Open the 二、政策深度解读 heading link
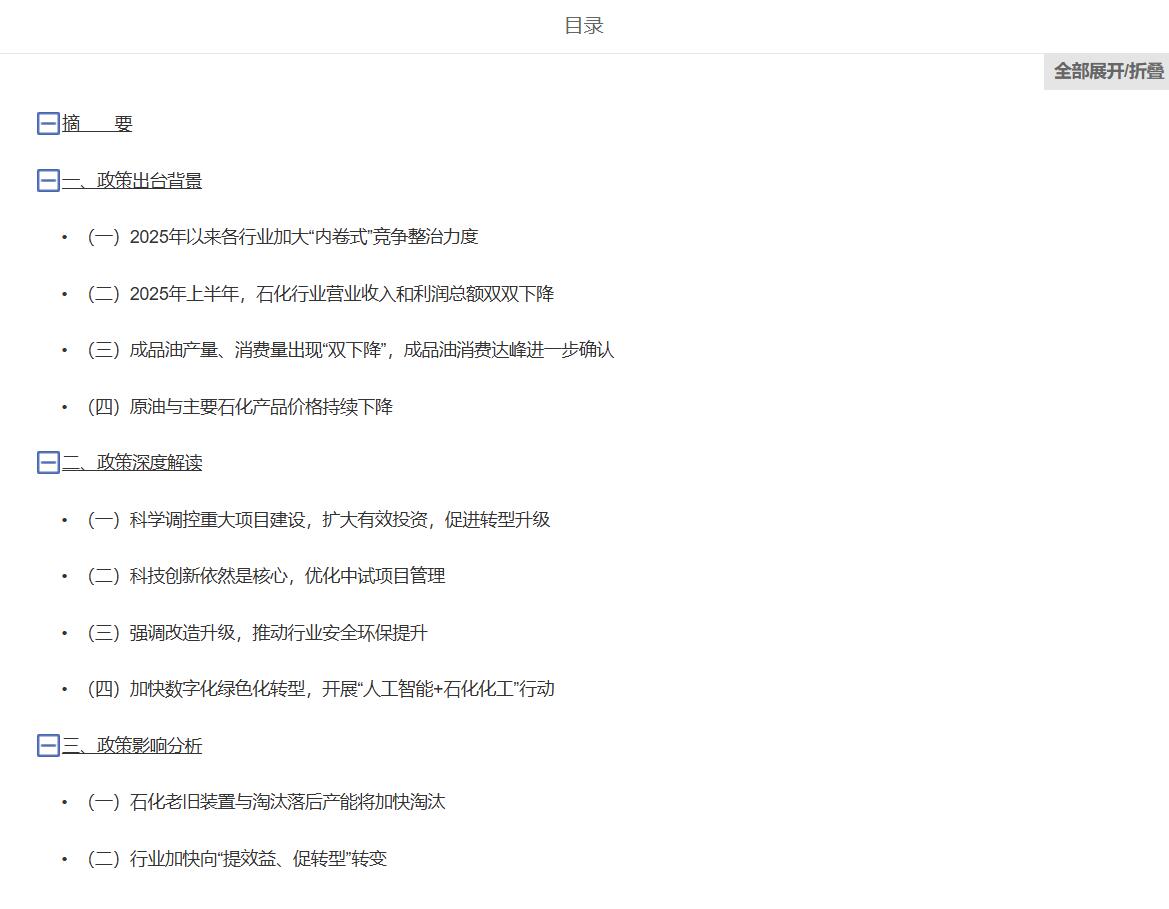This screenshot has height=909, width=1169. tap(132, 463)
